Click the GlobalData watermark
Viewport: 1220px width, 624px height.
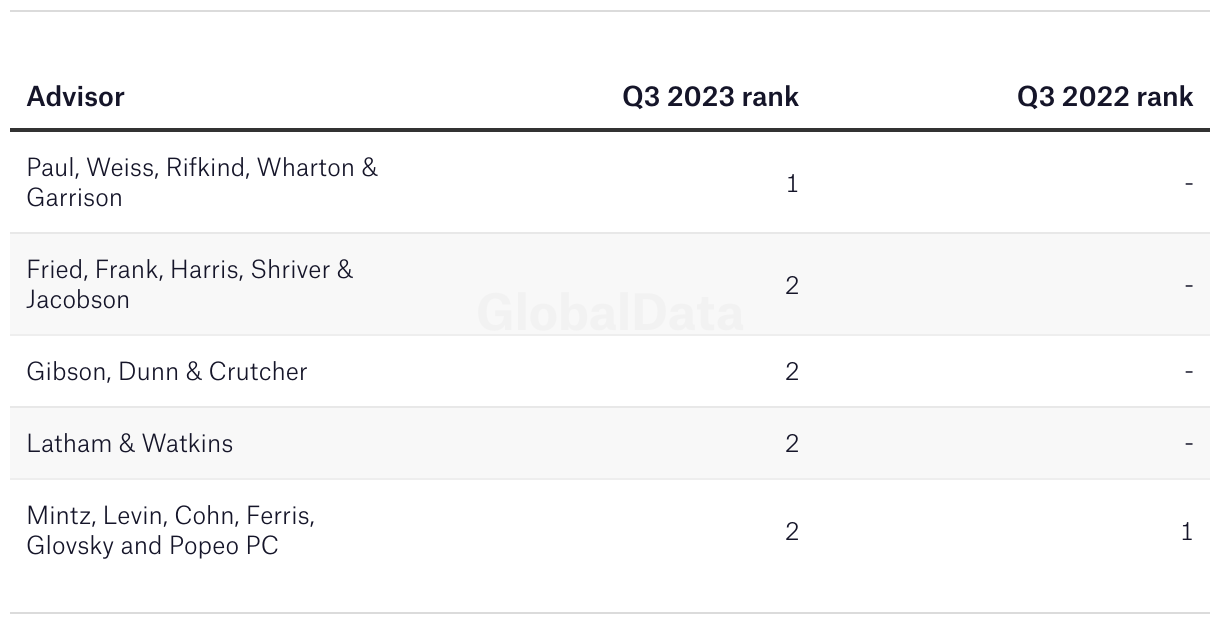(x=610, y=313)
